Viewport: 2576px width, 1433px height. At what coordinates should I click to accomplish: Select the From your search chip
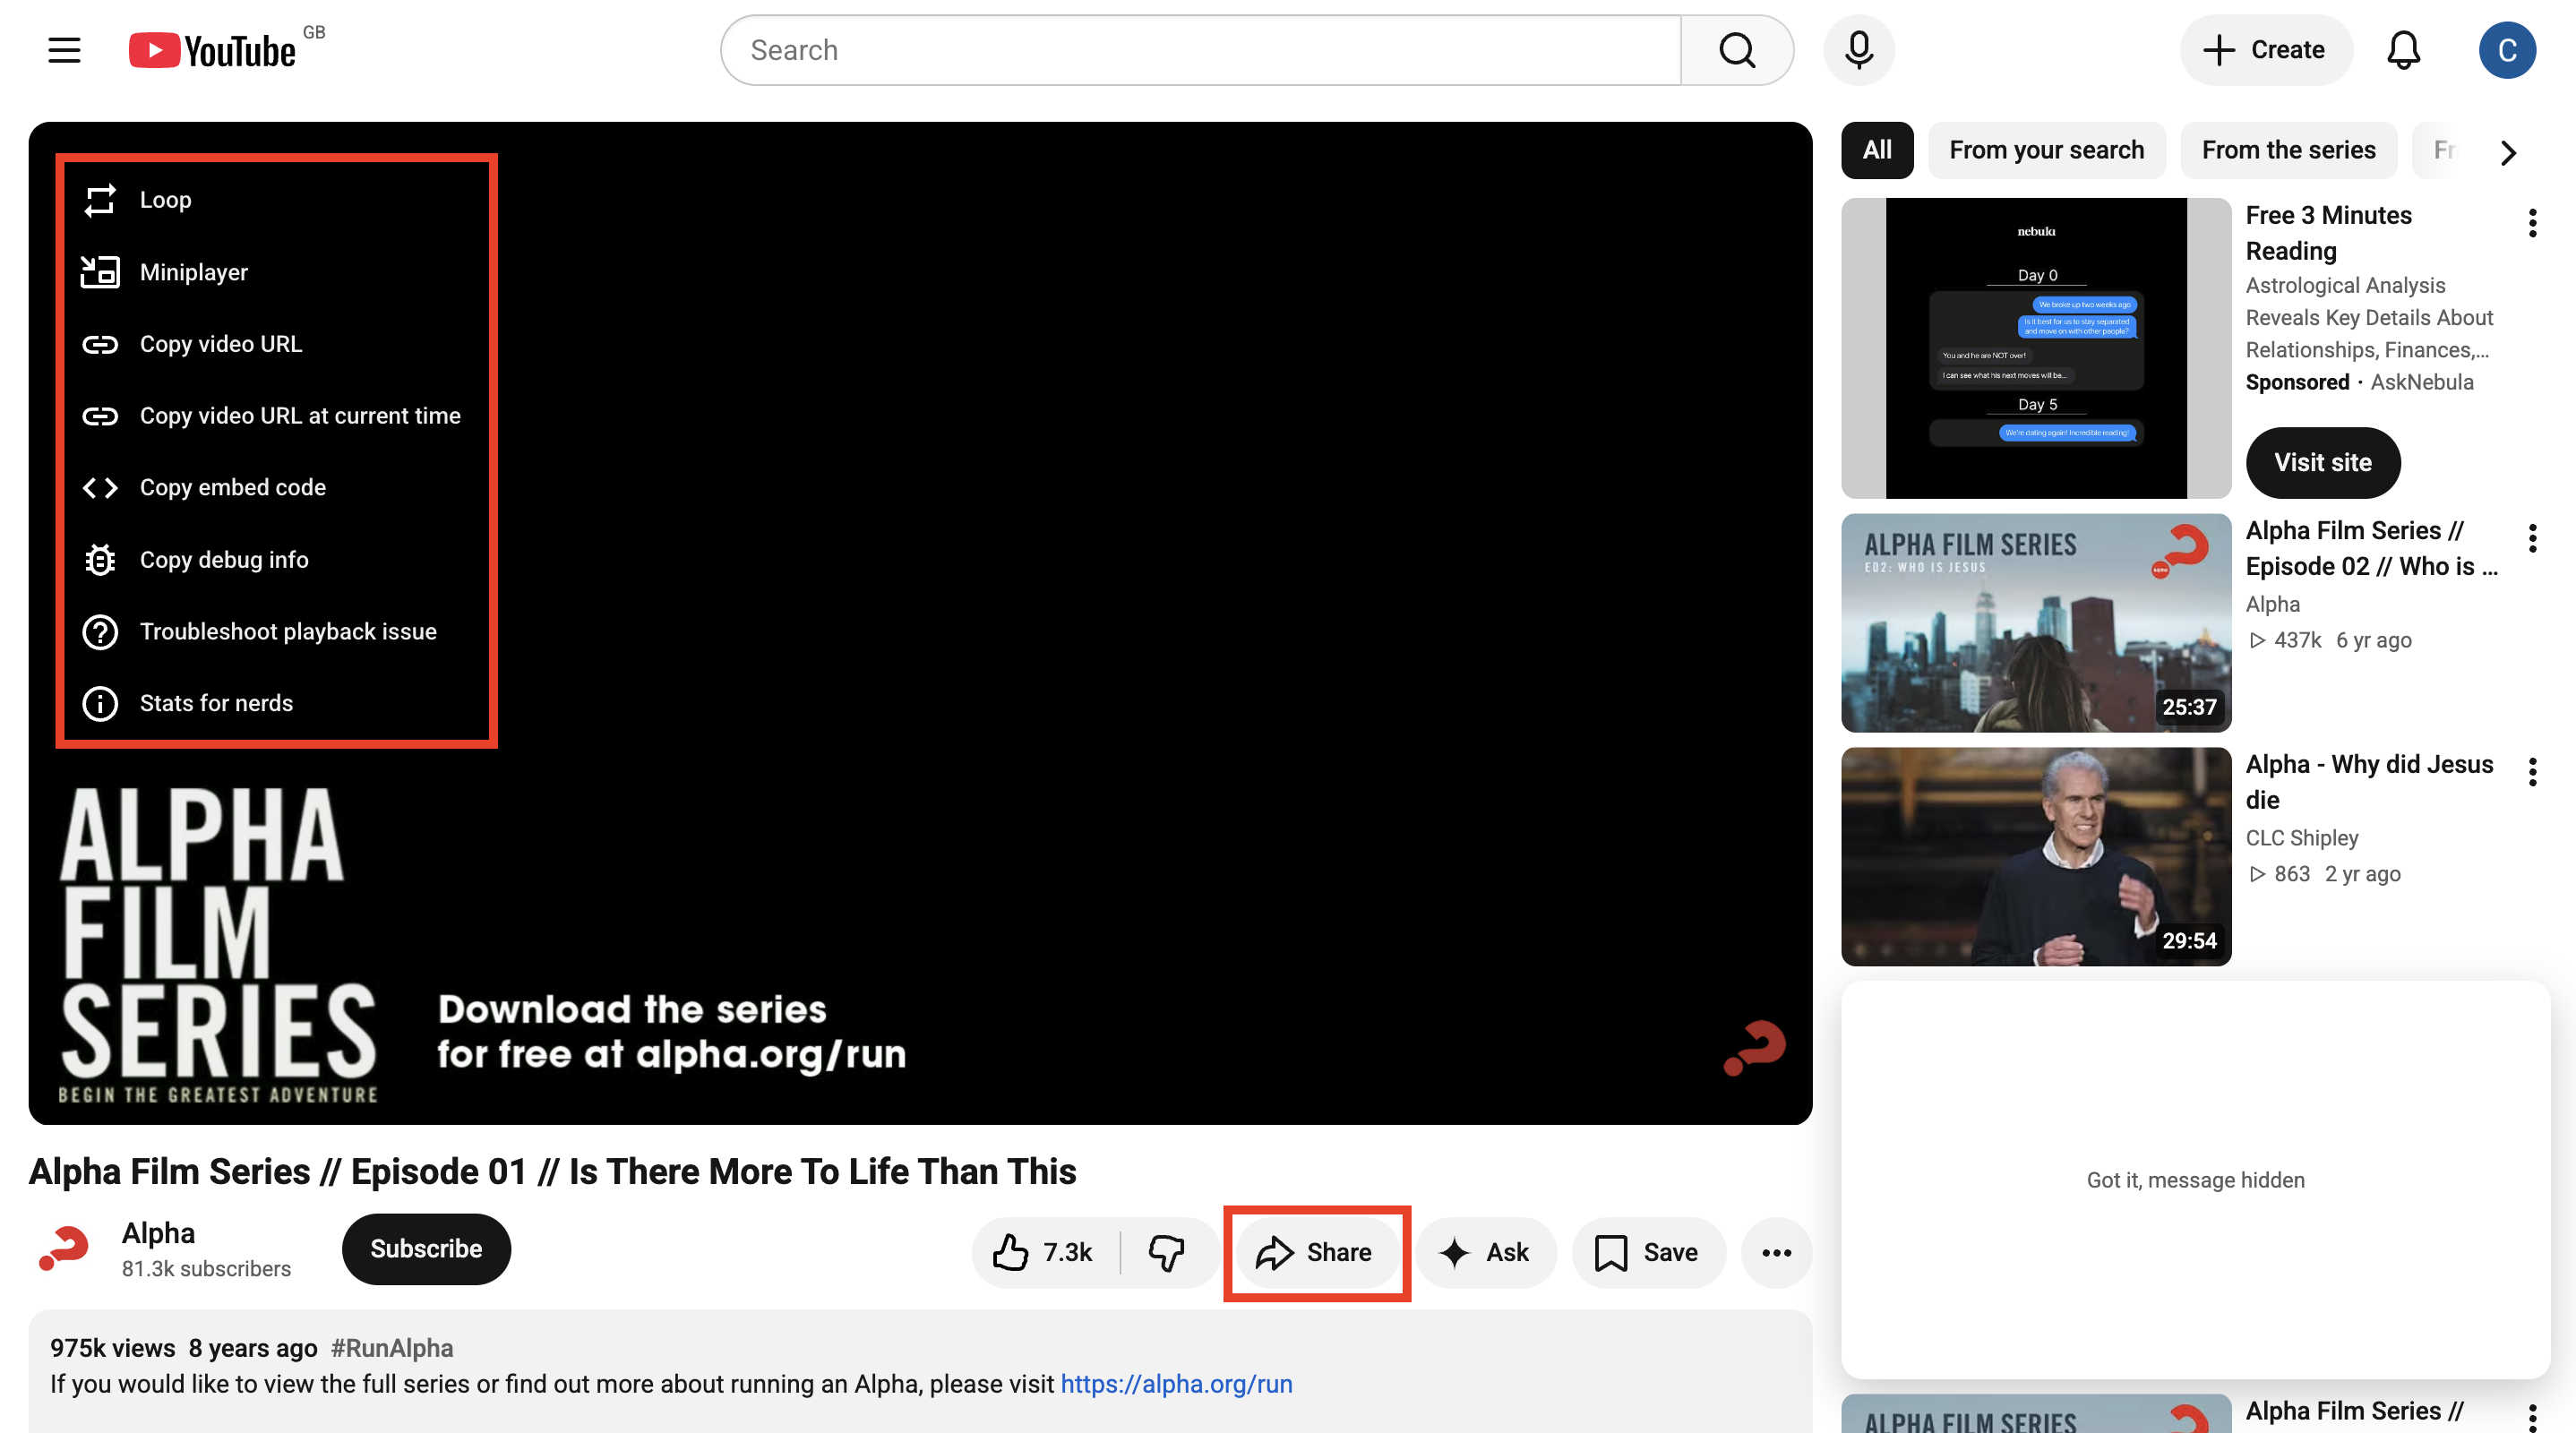click(2046, 150)
